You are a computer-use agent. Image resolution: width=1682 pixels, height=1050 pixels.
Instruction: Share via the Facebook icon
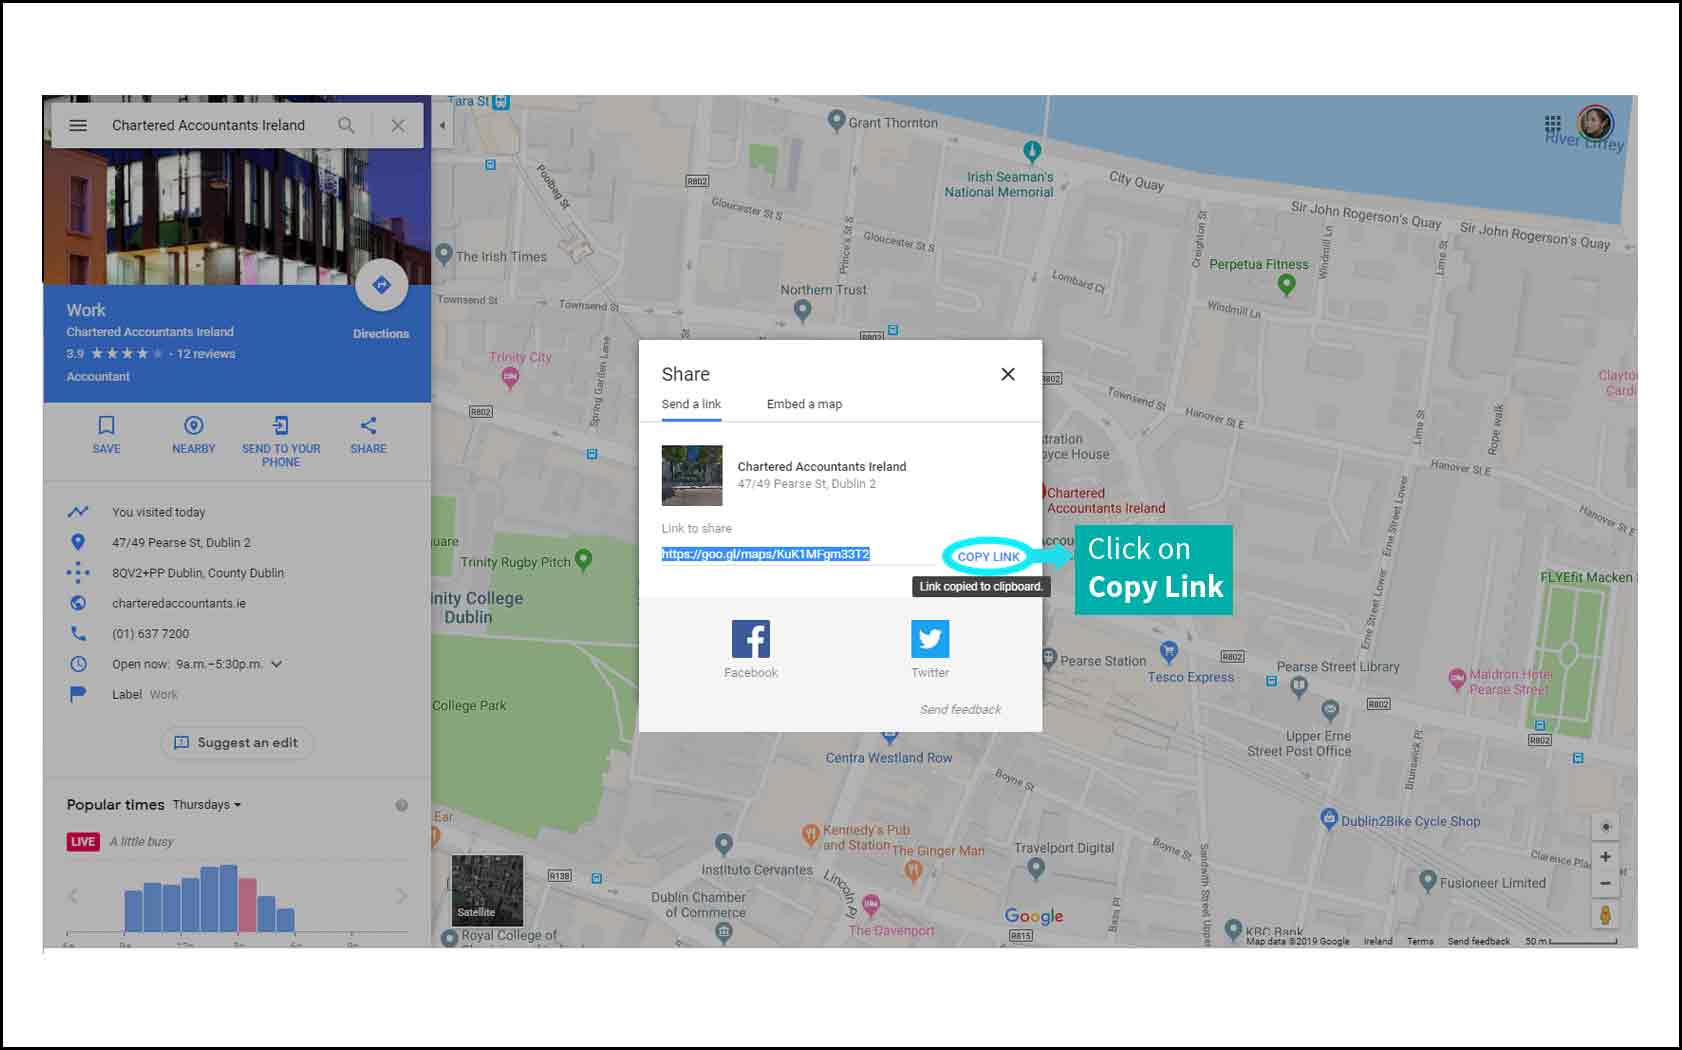click(750, 639)
